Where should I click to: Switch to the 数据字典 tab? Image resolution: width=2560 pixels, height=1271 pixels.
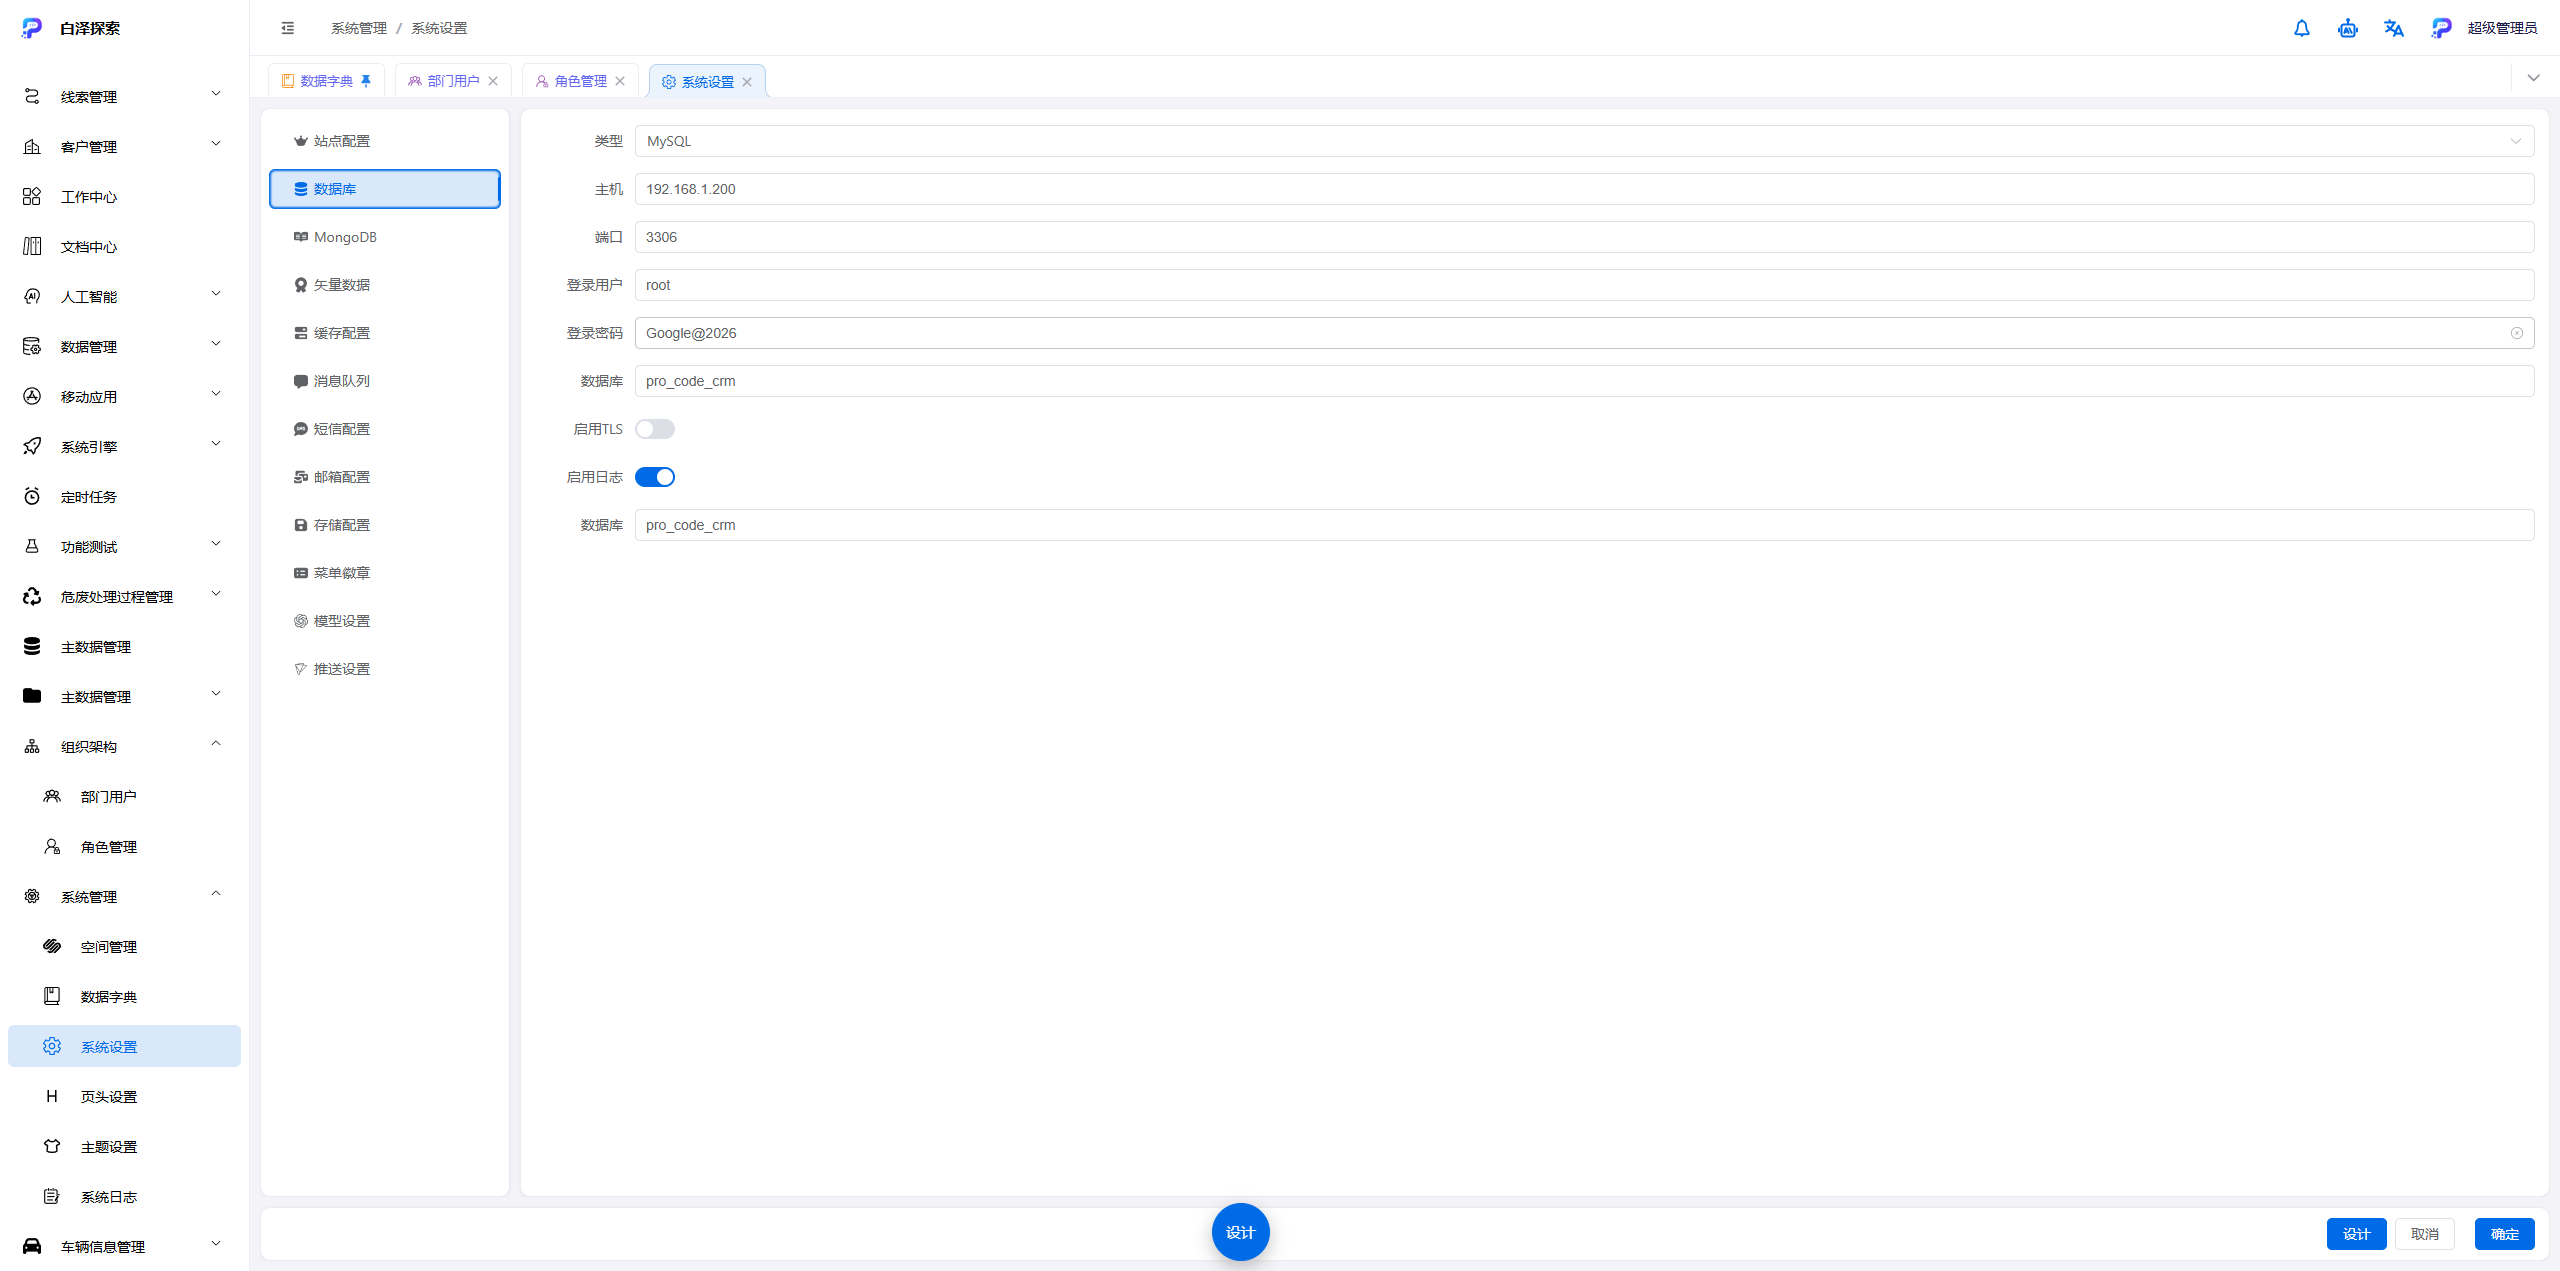(x=326, y=81)
